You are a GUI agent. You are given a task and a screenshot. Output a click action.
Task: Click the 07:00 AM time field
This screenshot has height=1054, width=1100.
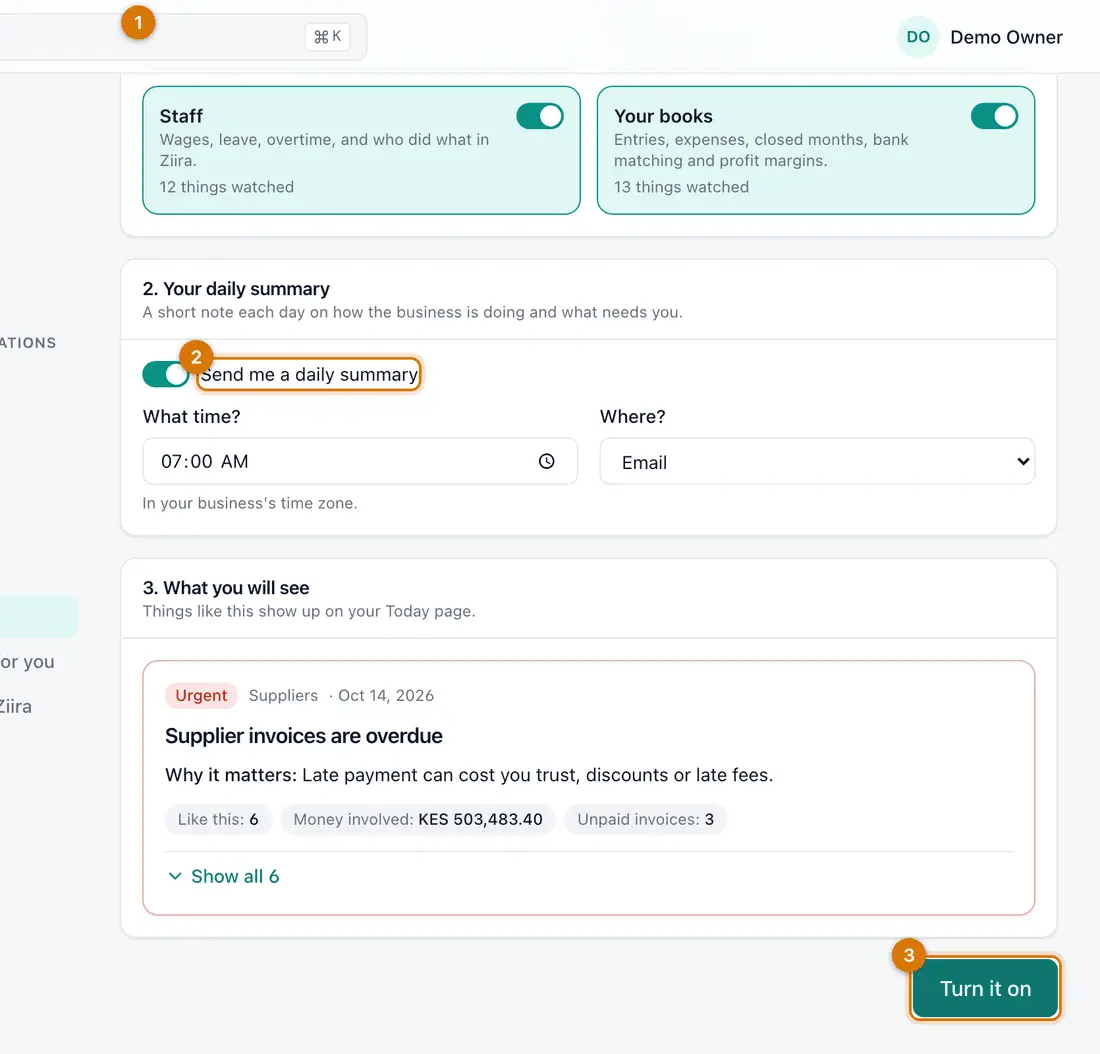360,462
